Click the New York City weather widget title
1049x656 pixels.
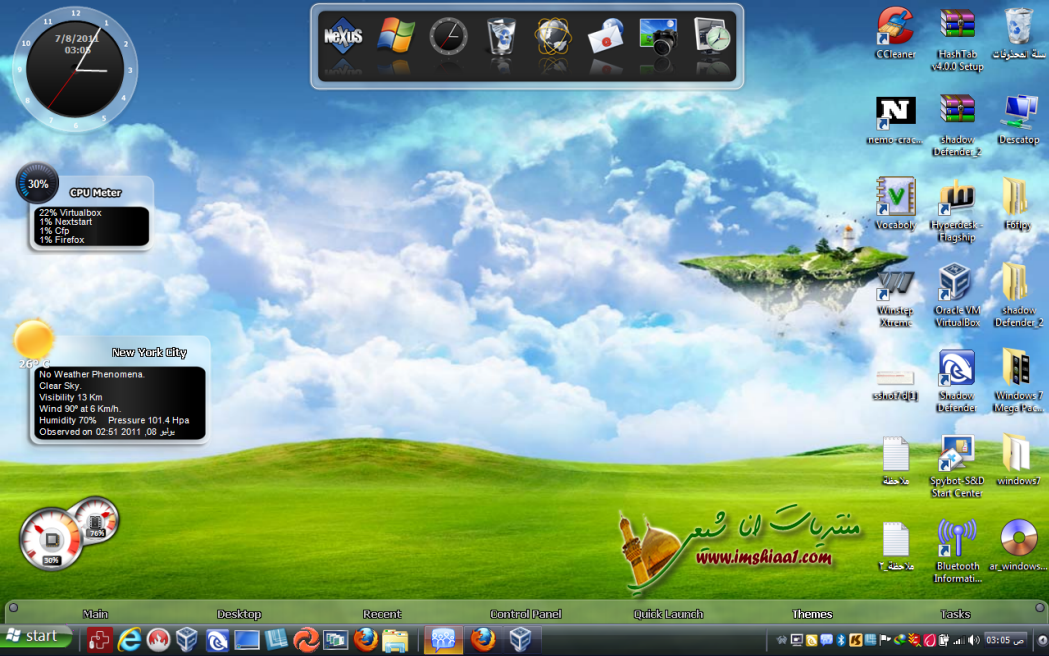[149, 352]
